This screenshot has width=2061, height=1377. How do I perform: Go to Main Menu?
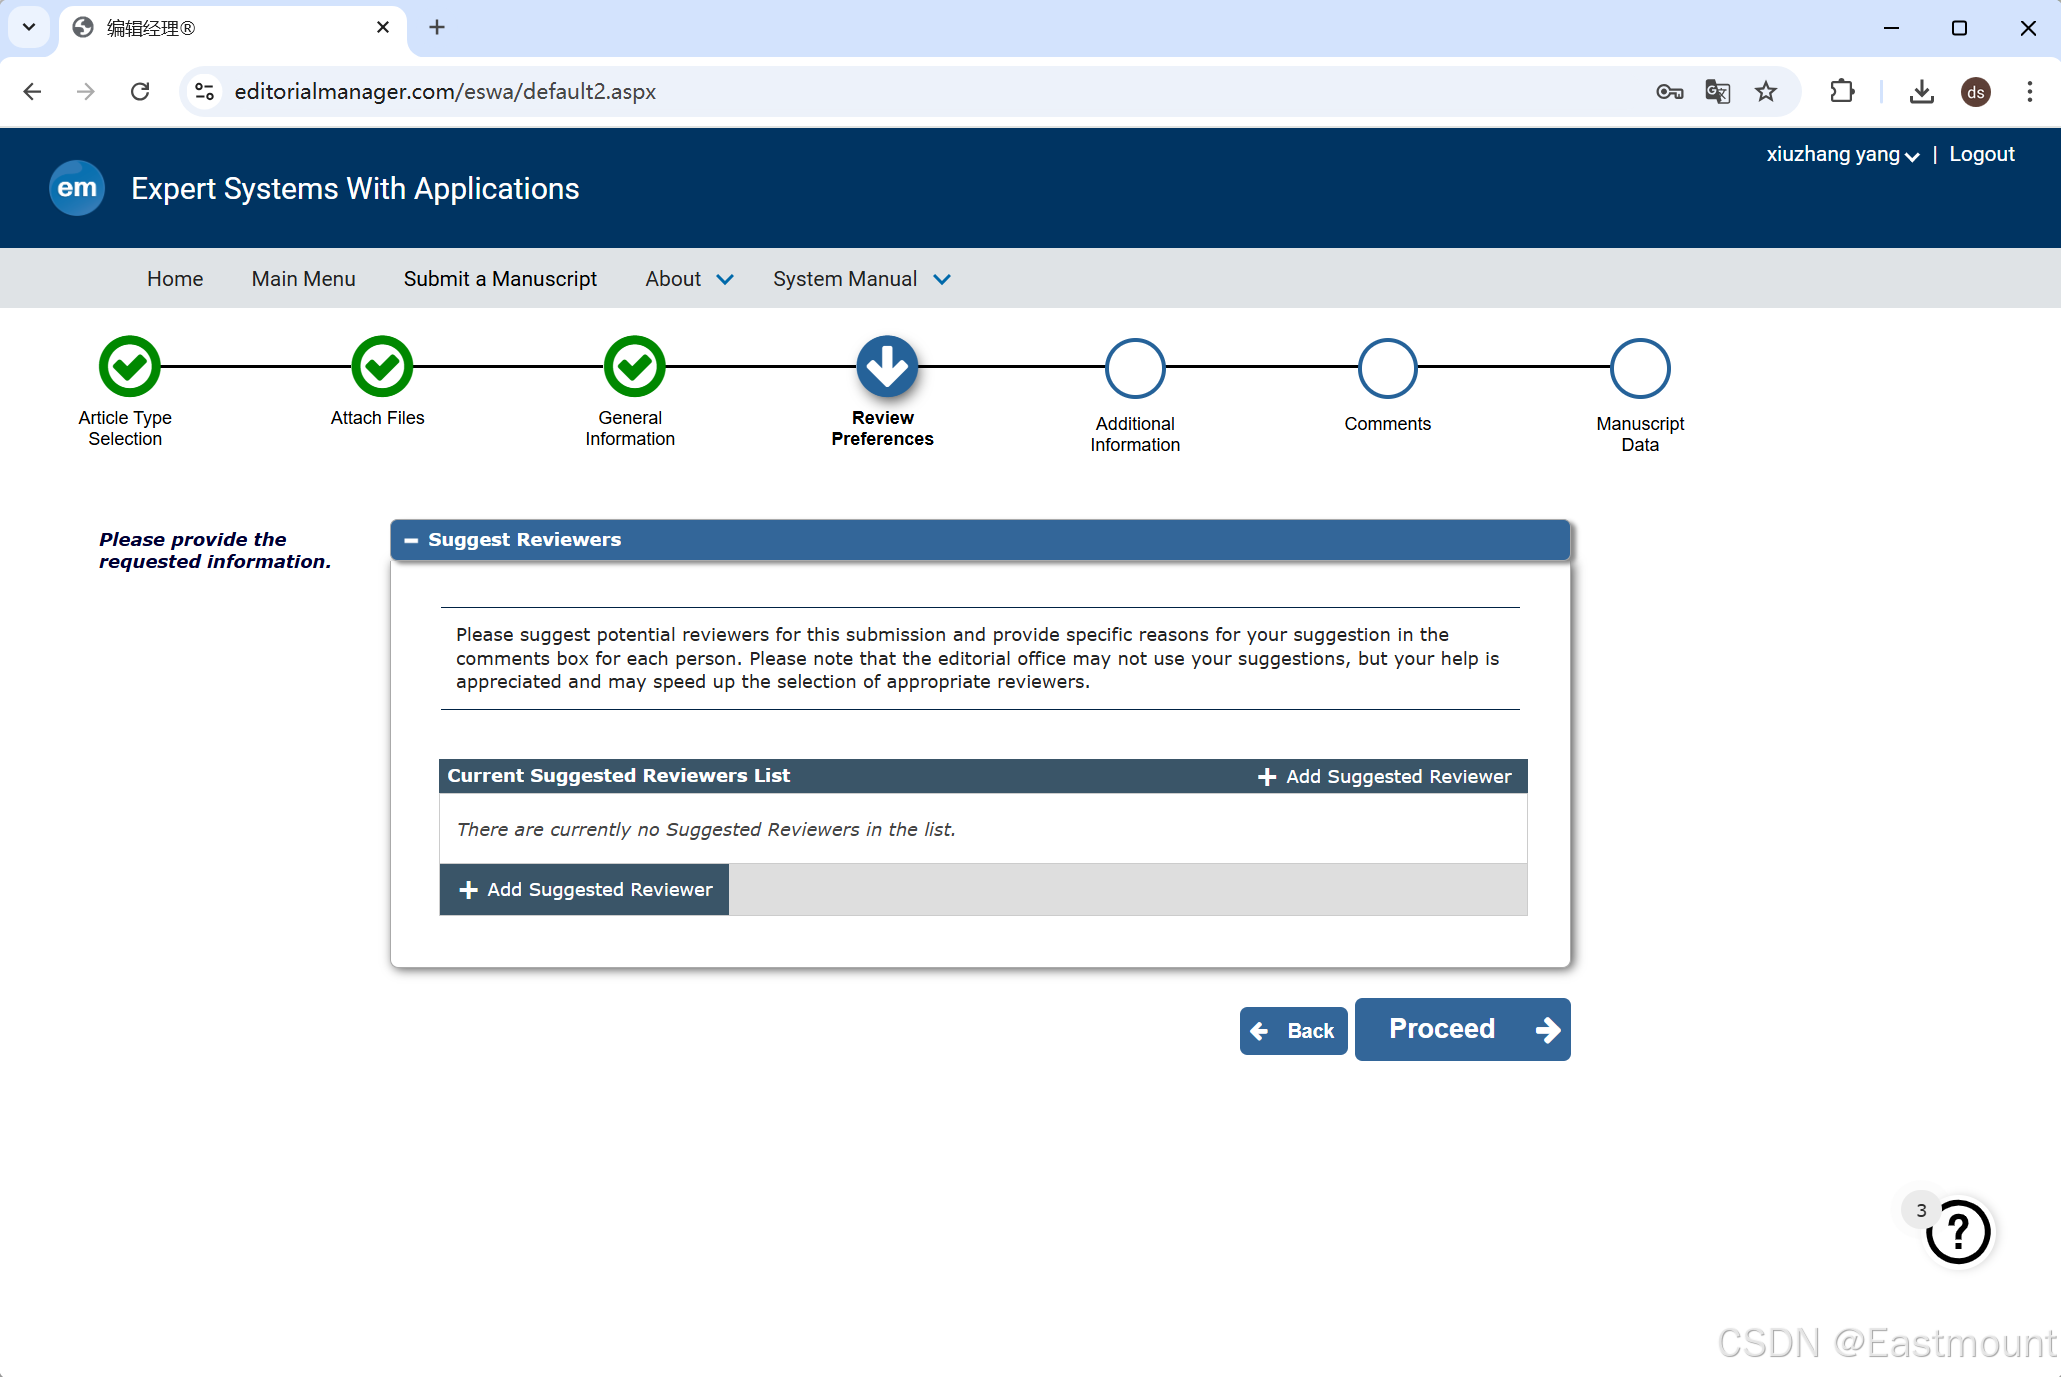(303, 279)
